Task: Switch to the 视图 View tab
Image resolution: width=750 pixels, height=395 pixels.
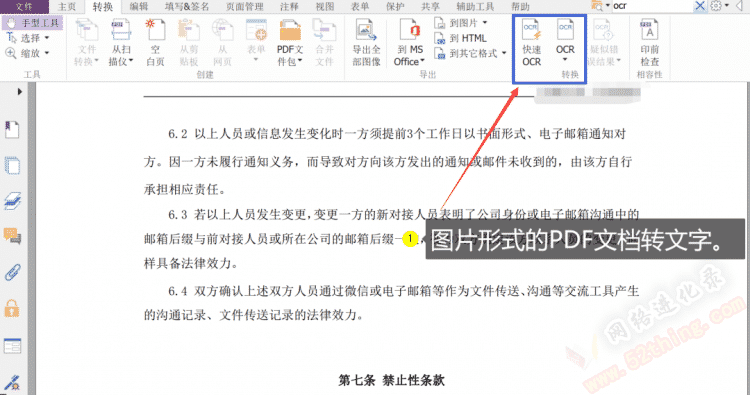Action: click(325, 7)
